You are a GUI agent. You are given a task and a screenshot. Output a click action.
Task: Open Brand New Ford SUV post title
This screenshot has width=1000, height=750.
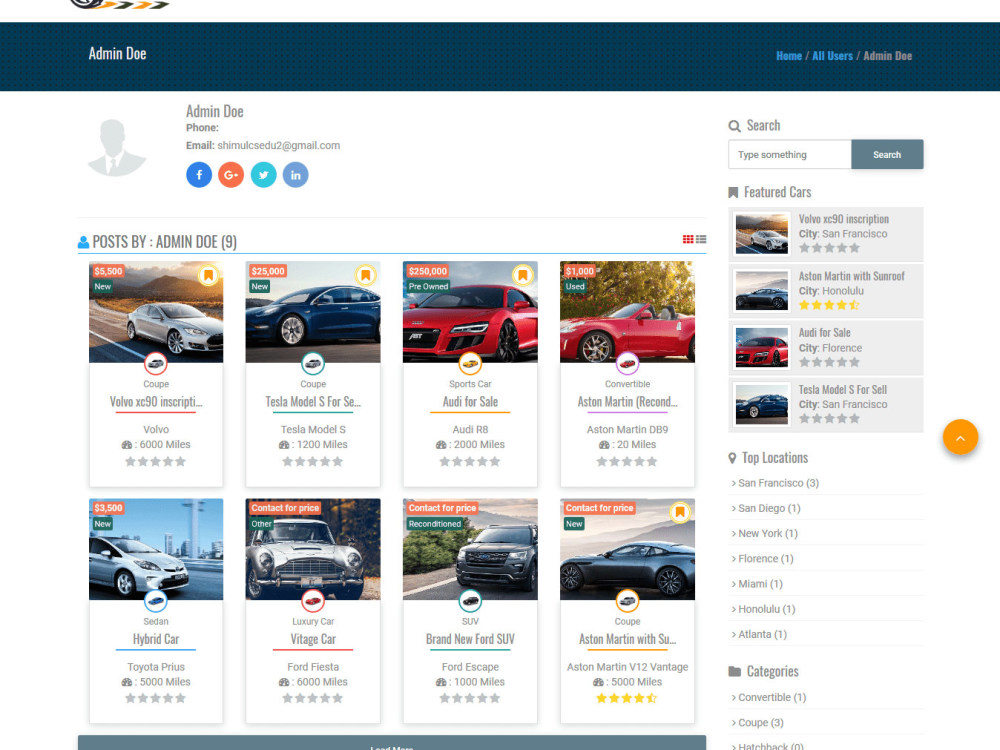[x=470, y=639]
